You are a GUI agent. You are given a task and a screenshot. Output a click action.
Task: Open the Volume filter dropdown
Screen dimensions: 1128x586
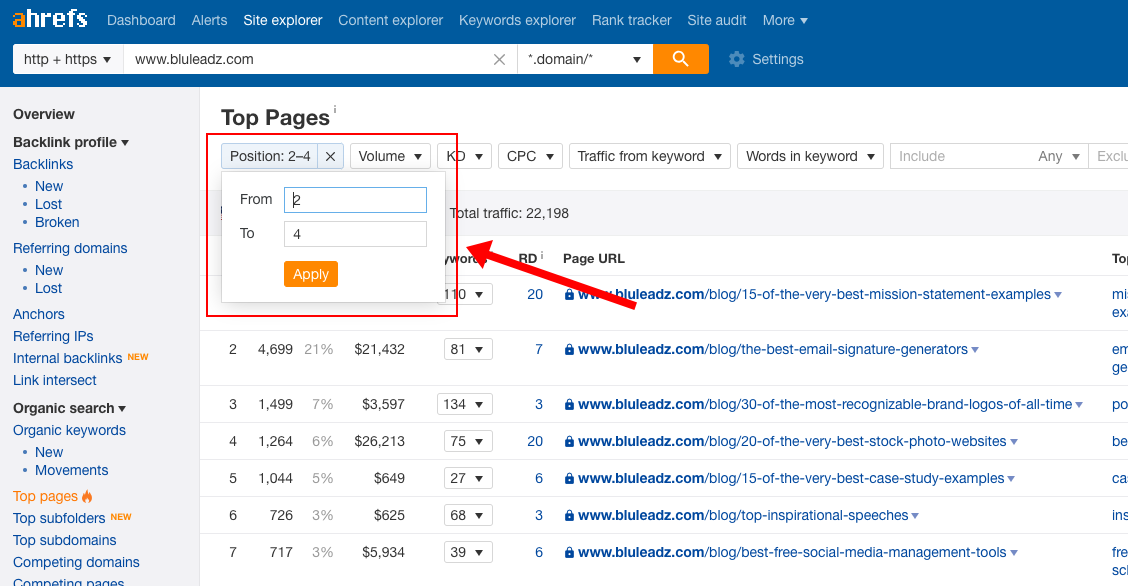390,156
